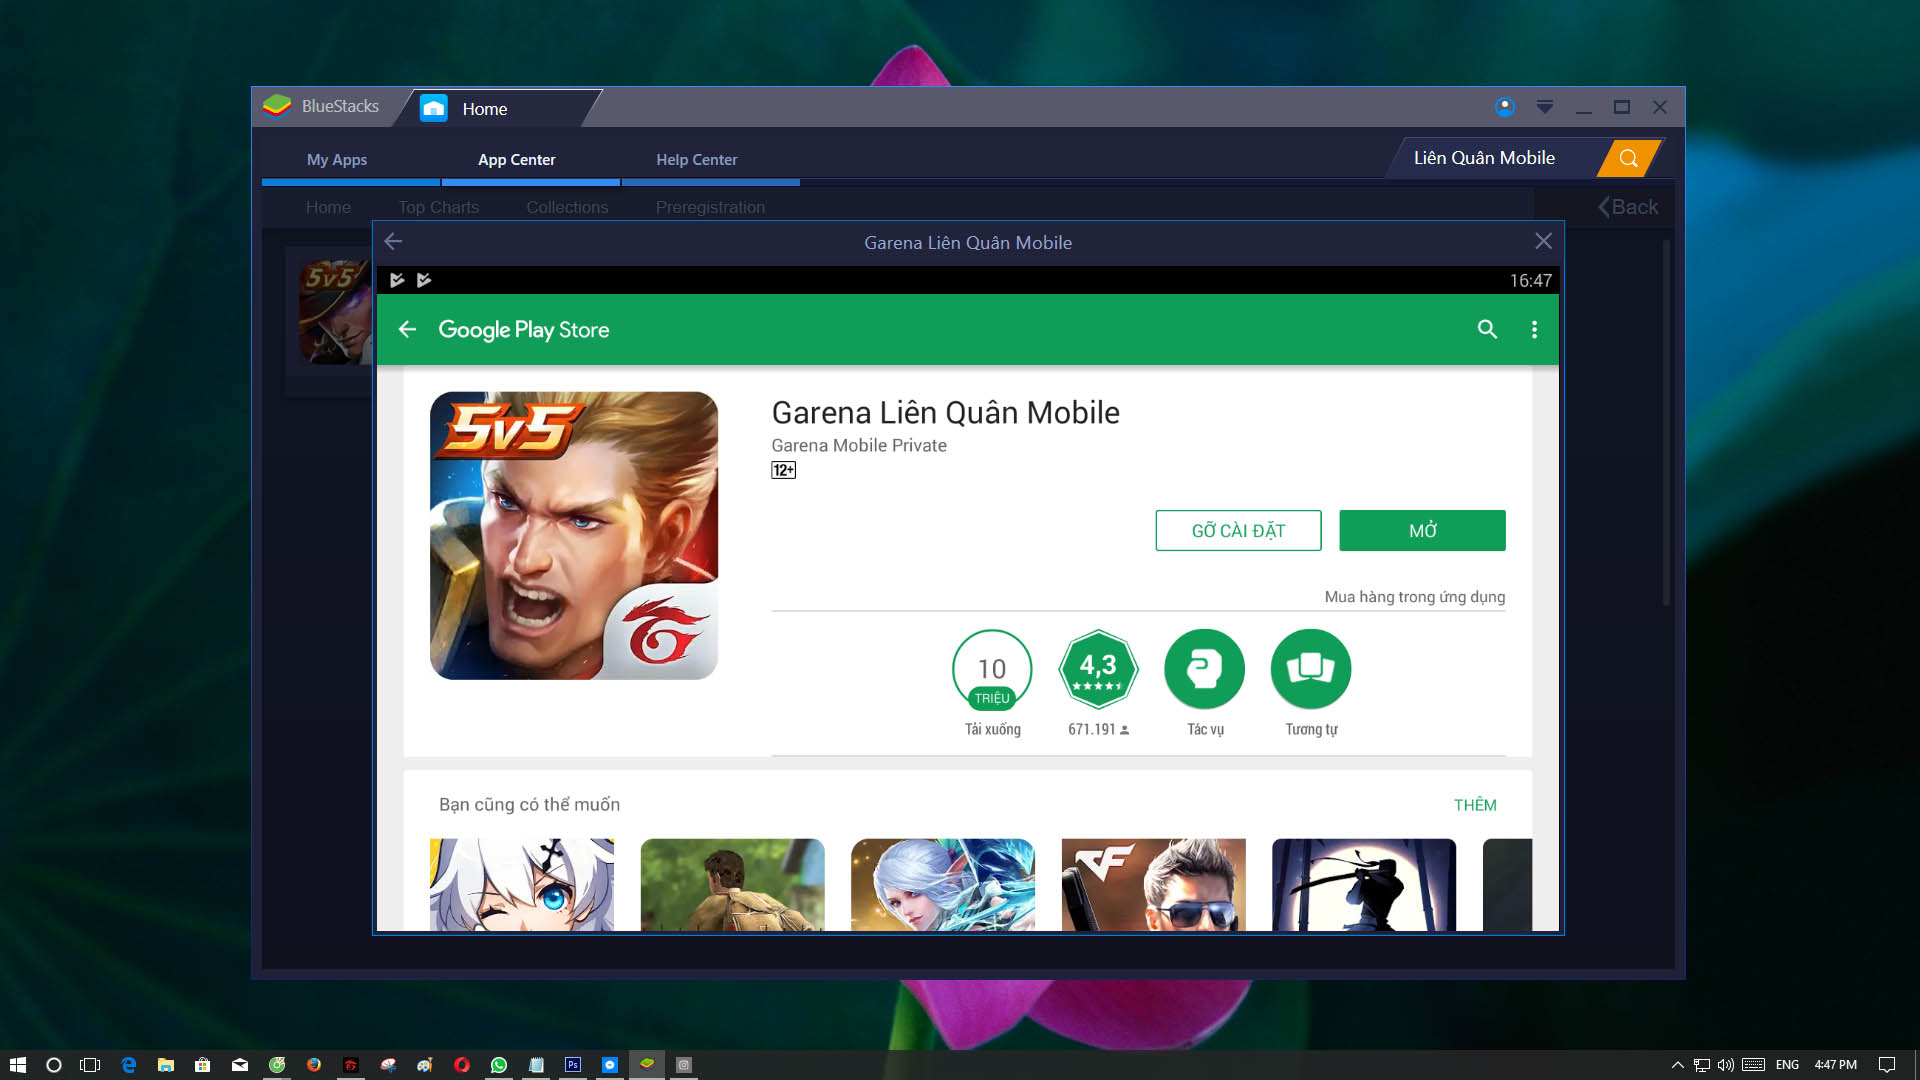Open the Play Store three-dot overflow menu
Screen dimensions: 1920x1080
[x=1534, y=329]
